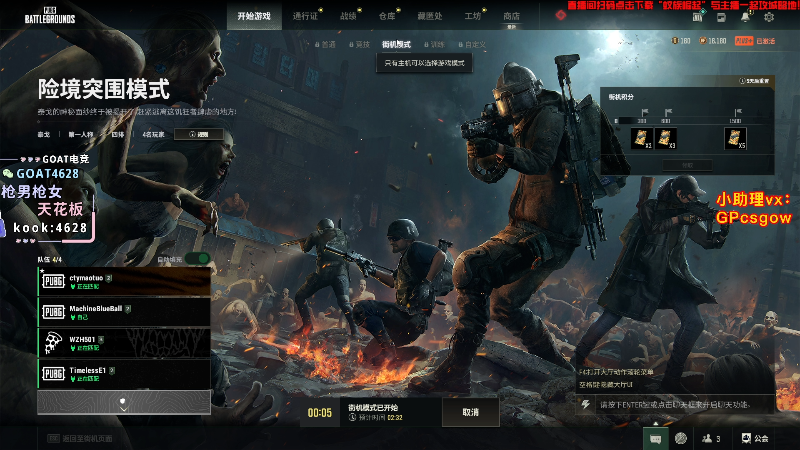
Task: Open the friends list showing 3
Action: coord(711,438)
